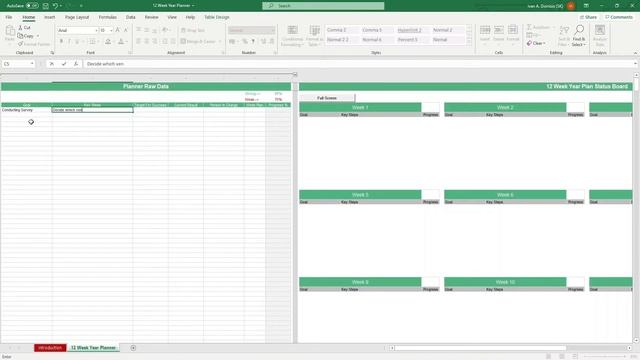Open the Introduction sheet tab
The width and height of the screenshot is (640, 360).
pos(50,348)
